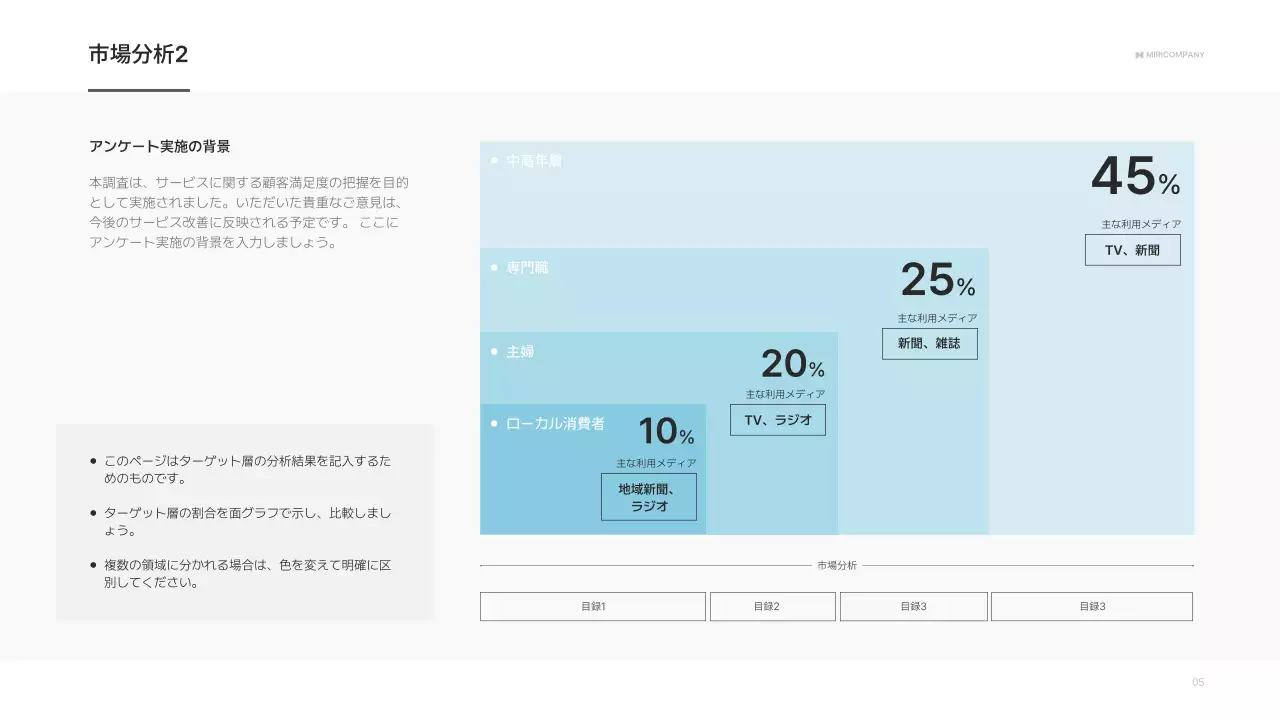Select the 中高年層 bullet marker
This screenshot has width=1280, height=720.
(x=494, y=160)
